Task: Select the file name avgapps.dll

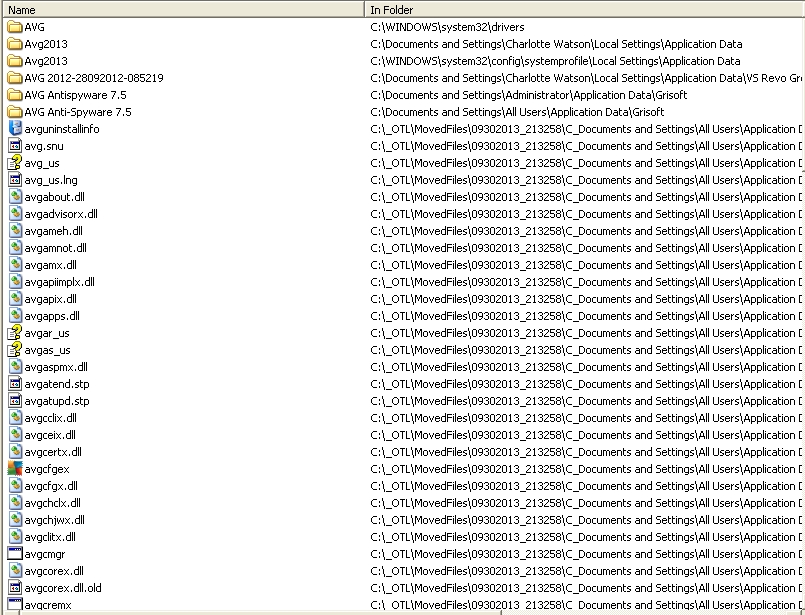Action: click(52, 316)
